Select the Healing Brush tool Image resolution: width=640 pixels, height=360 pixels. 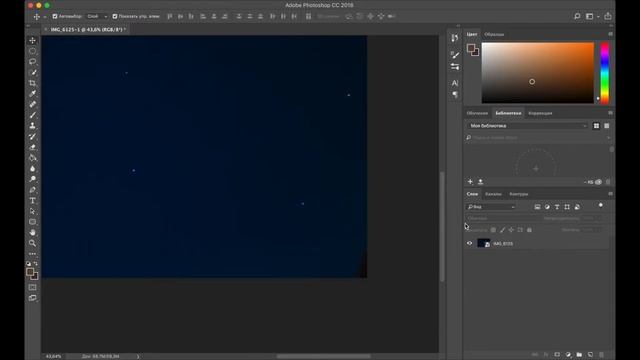(x=32, y=104)
